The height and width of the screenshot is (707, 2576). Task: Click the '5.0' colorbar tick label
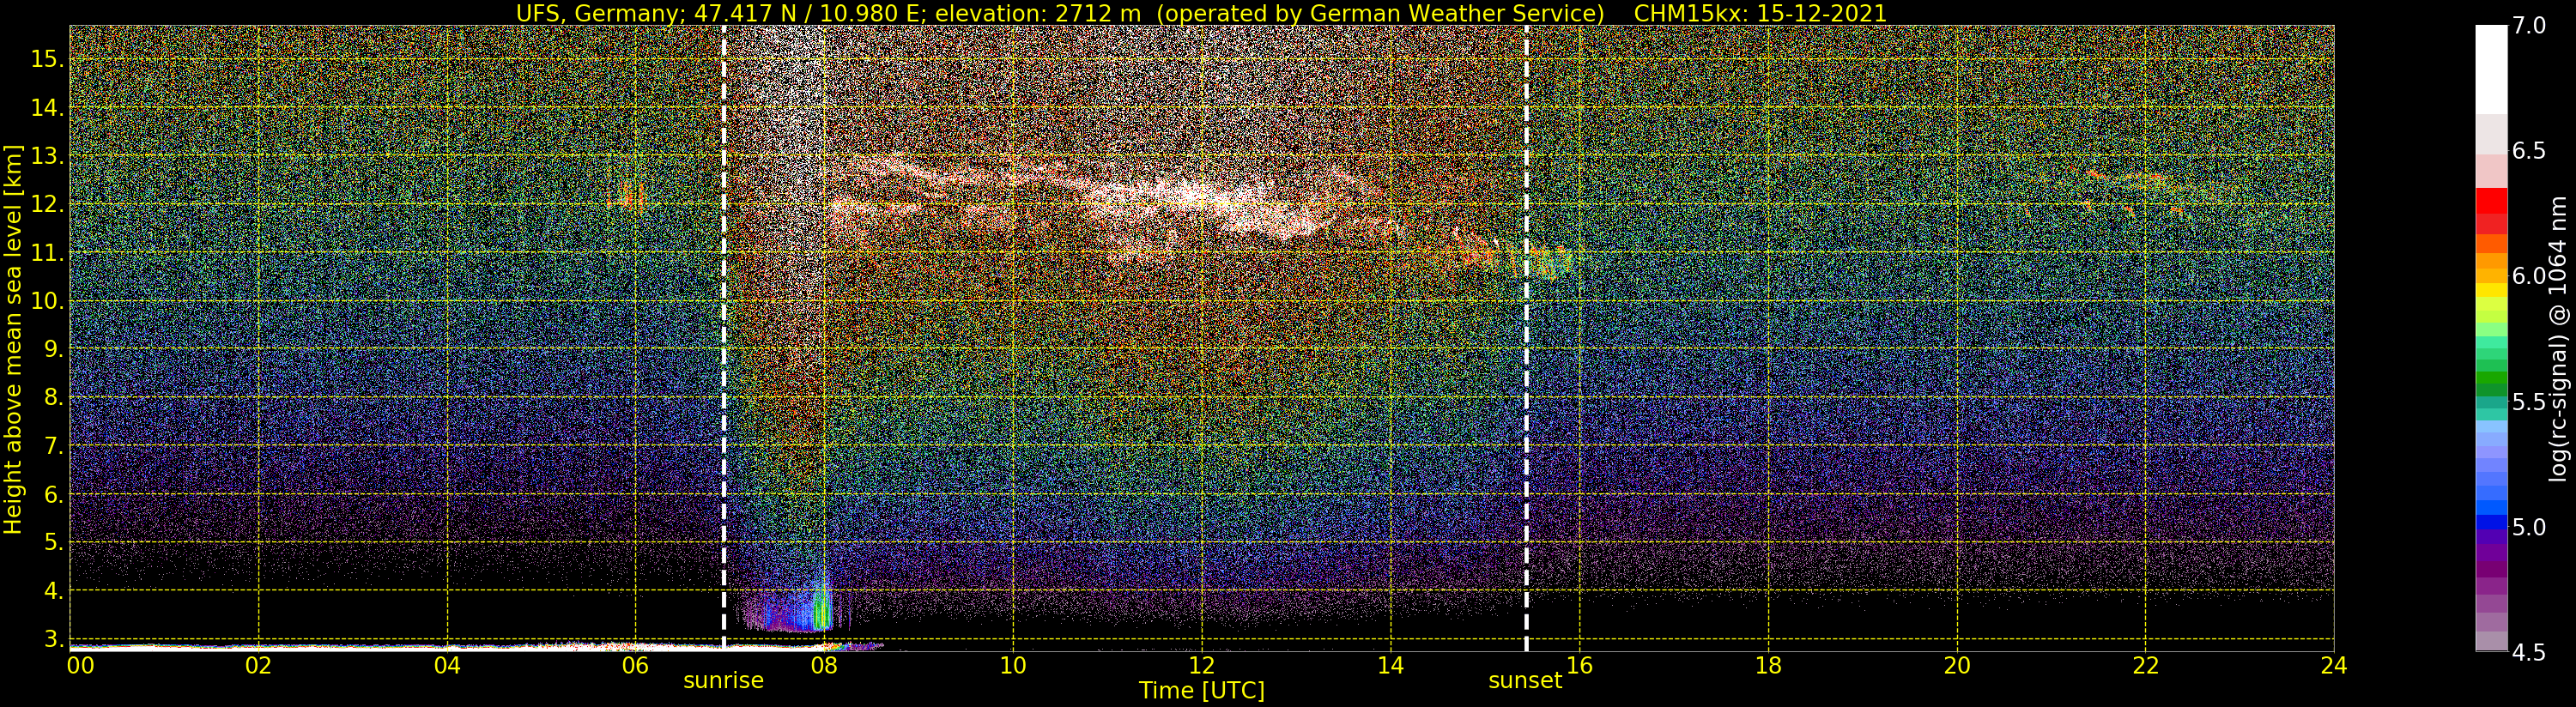coord(2527,527)
